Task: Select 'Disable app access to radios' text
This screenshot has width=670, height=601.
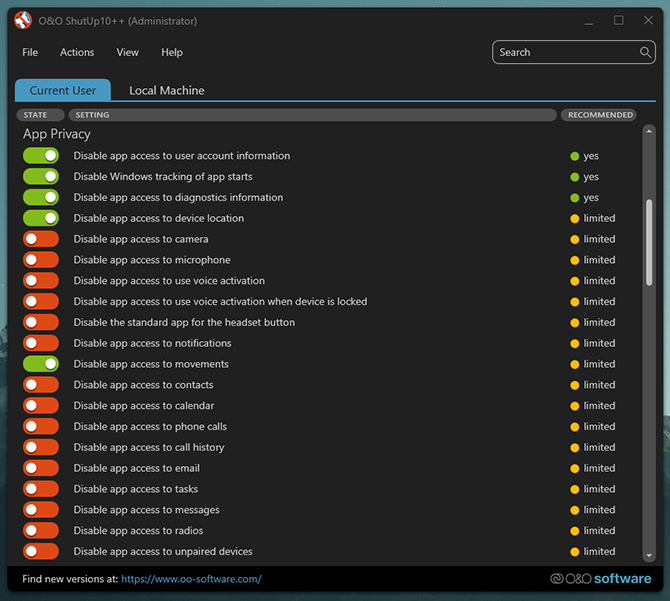Action: click(138, 531)
